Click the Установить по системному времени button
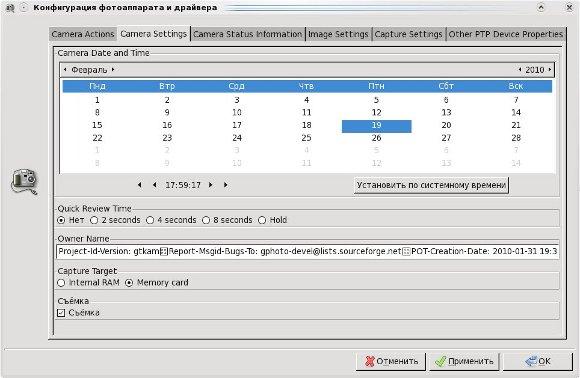 [x=431, y=185]
